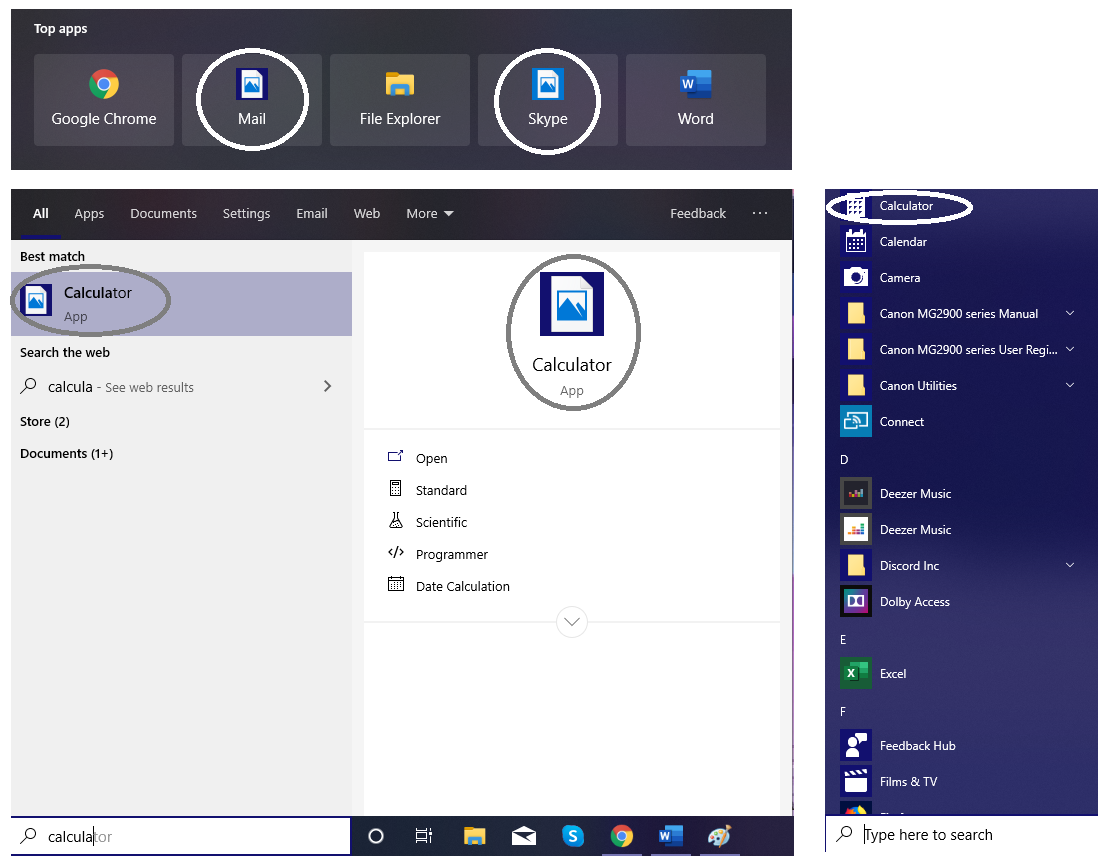Image resolution: width=1107 pixels, height=857 pixels.
Task: Switch to the Web search tab
Action: [x=366, y=213]
